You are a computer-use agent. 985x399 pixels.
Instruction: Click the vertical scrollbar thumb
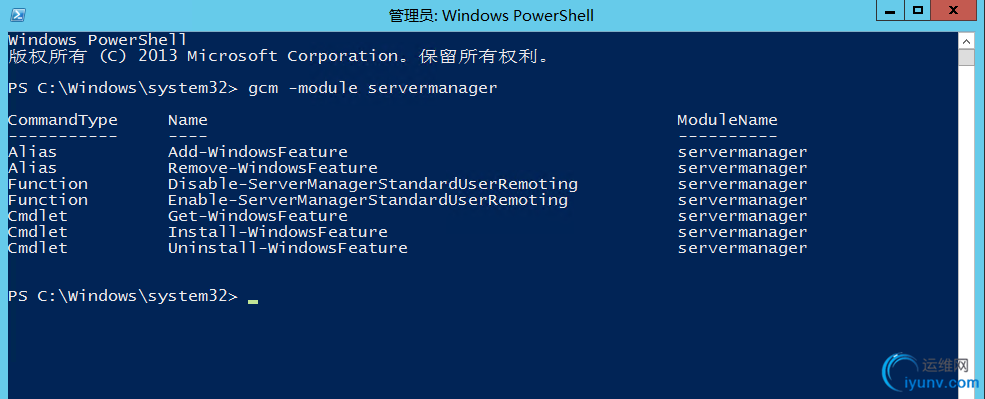967,57
